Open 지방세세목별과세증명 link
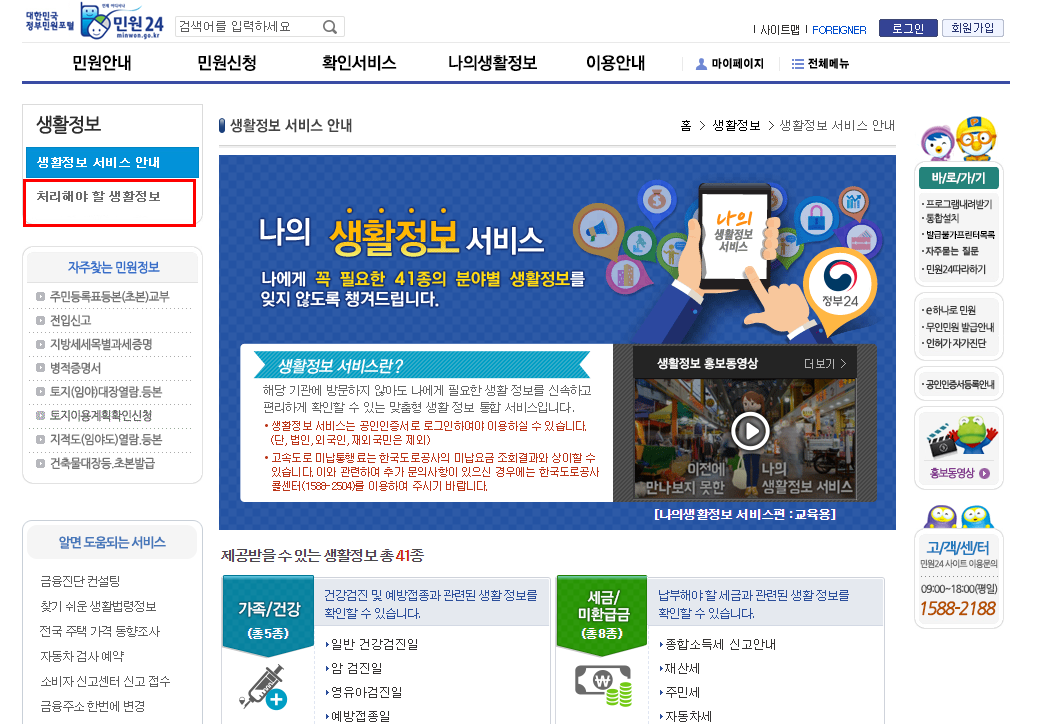Screen dimensions: 1045x724 (101, 345)
